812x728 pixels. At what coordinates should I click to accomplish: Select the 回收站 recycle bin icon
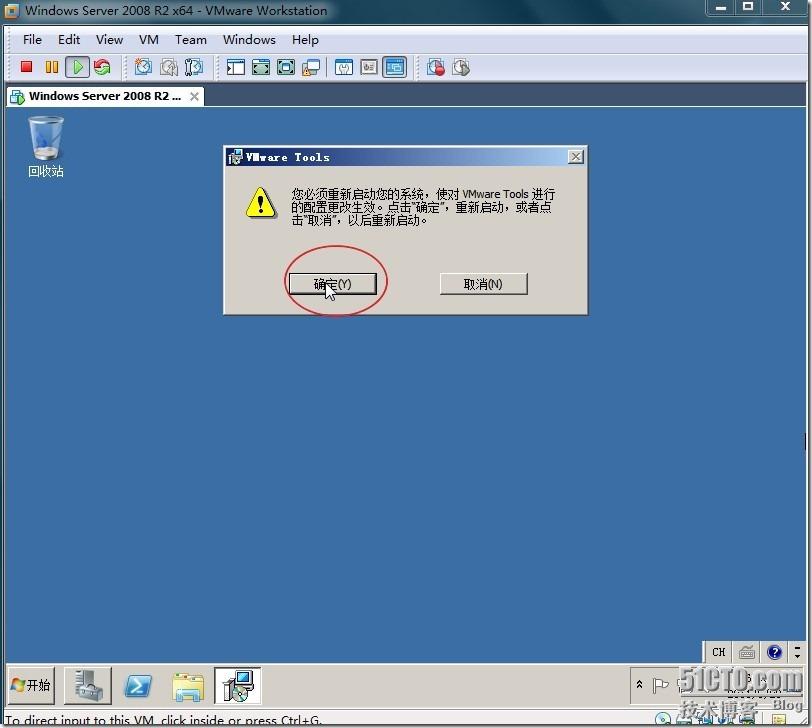coord(46,147)
